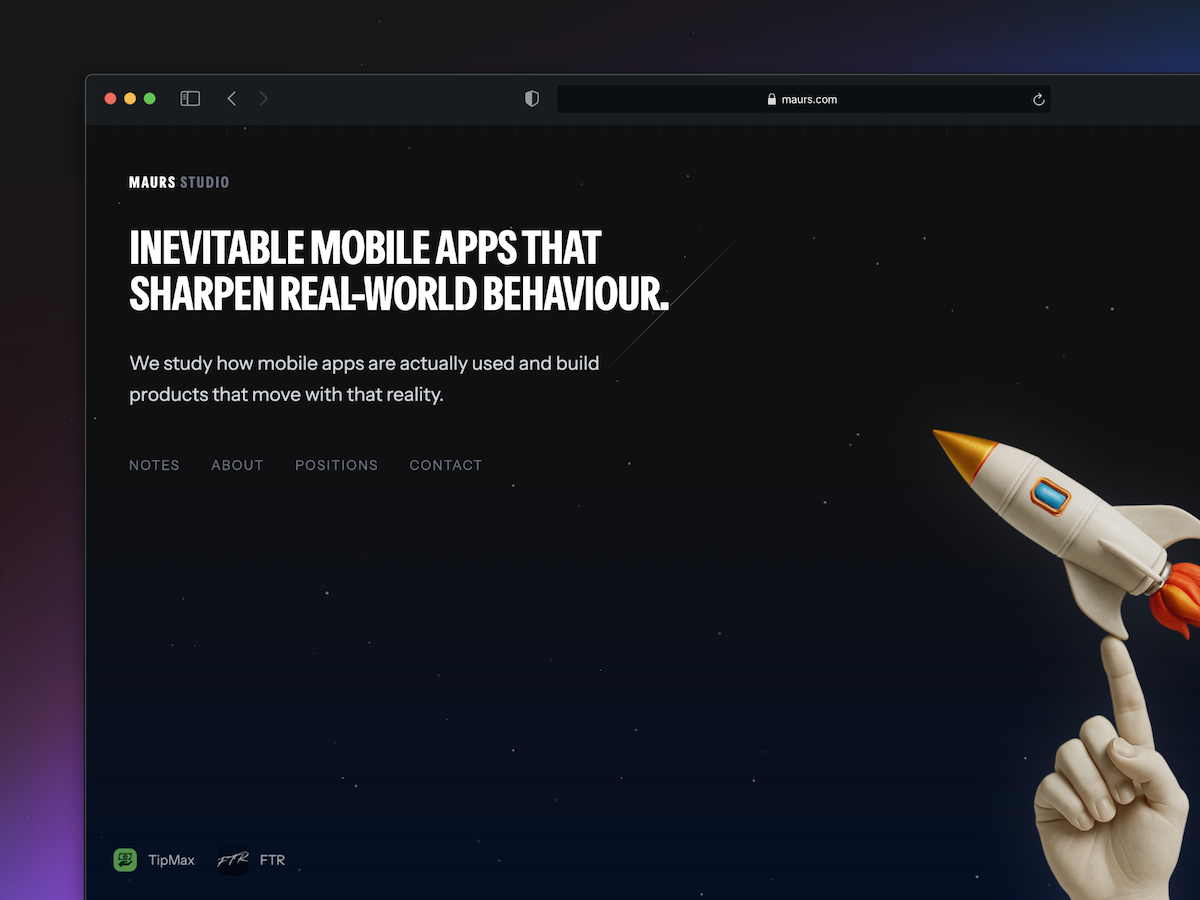Viewport: 1200px width, 900px height.
Task: Select the FTR text label
Action: (272, 860)
